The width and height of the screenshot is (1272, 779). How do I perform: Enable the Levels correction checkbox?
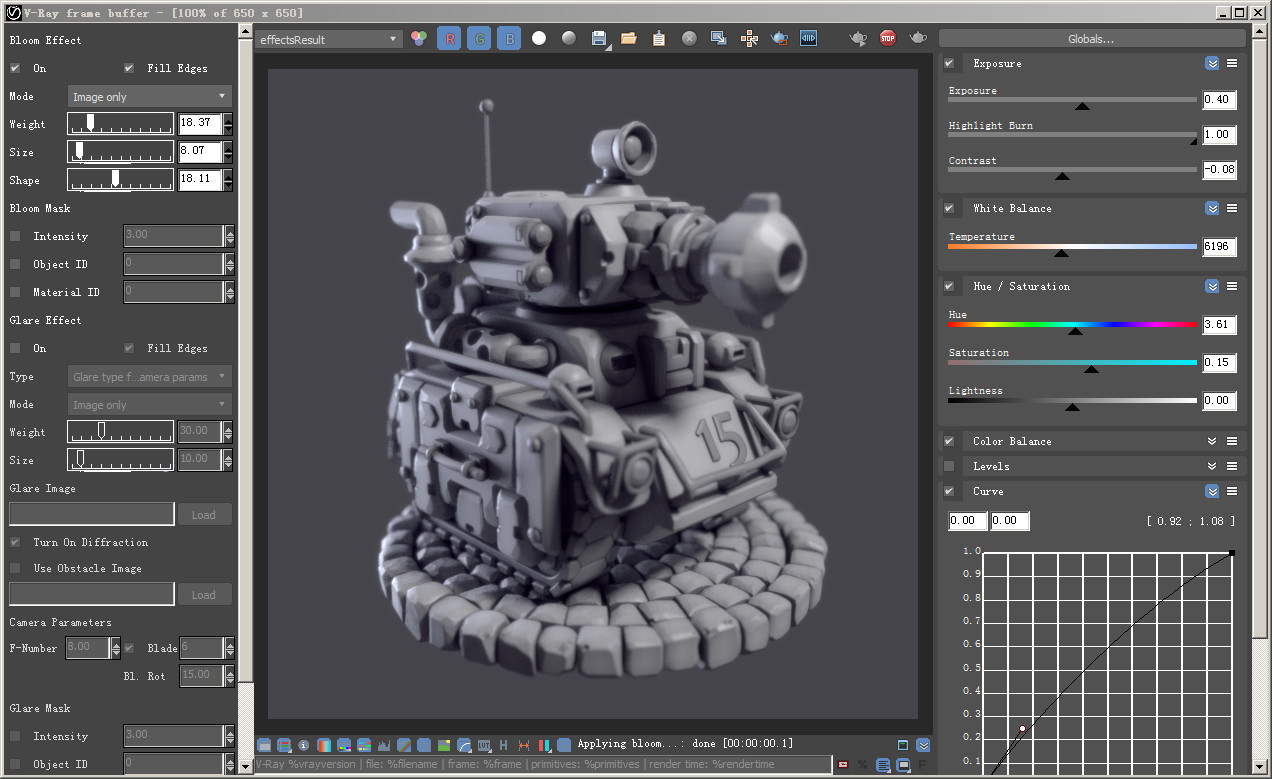coord(949,466)
